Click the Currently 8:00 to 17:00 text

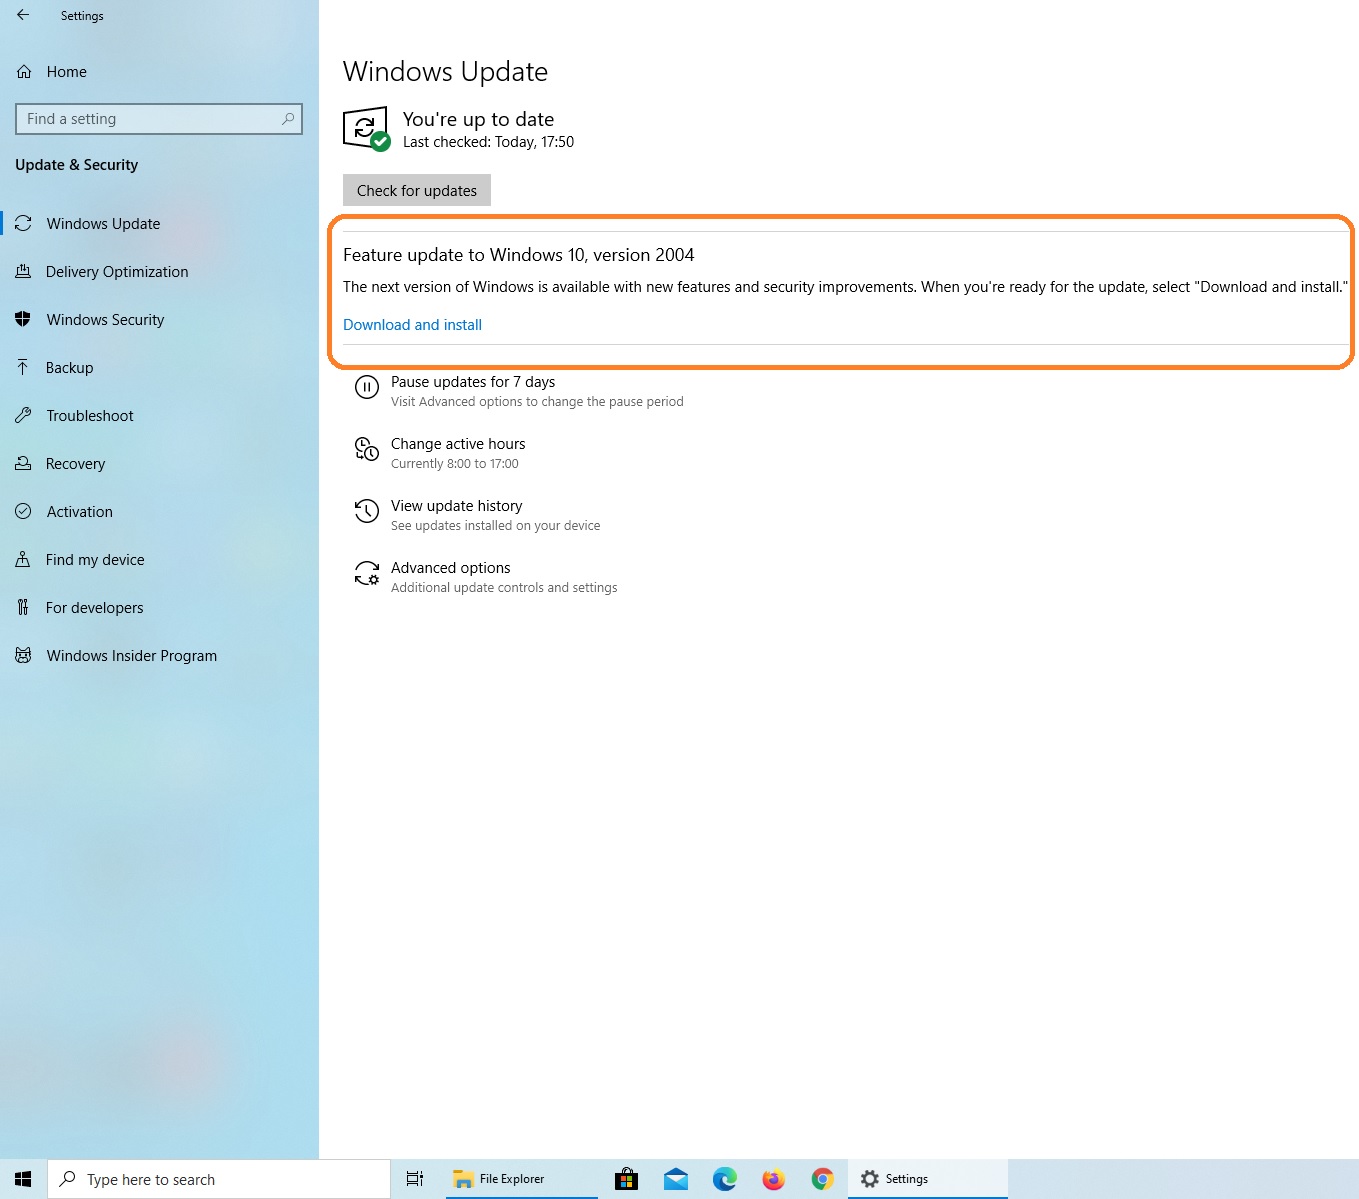tap(455, 464)
